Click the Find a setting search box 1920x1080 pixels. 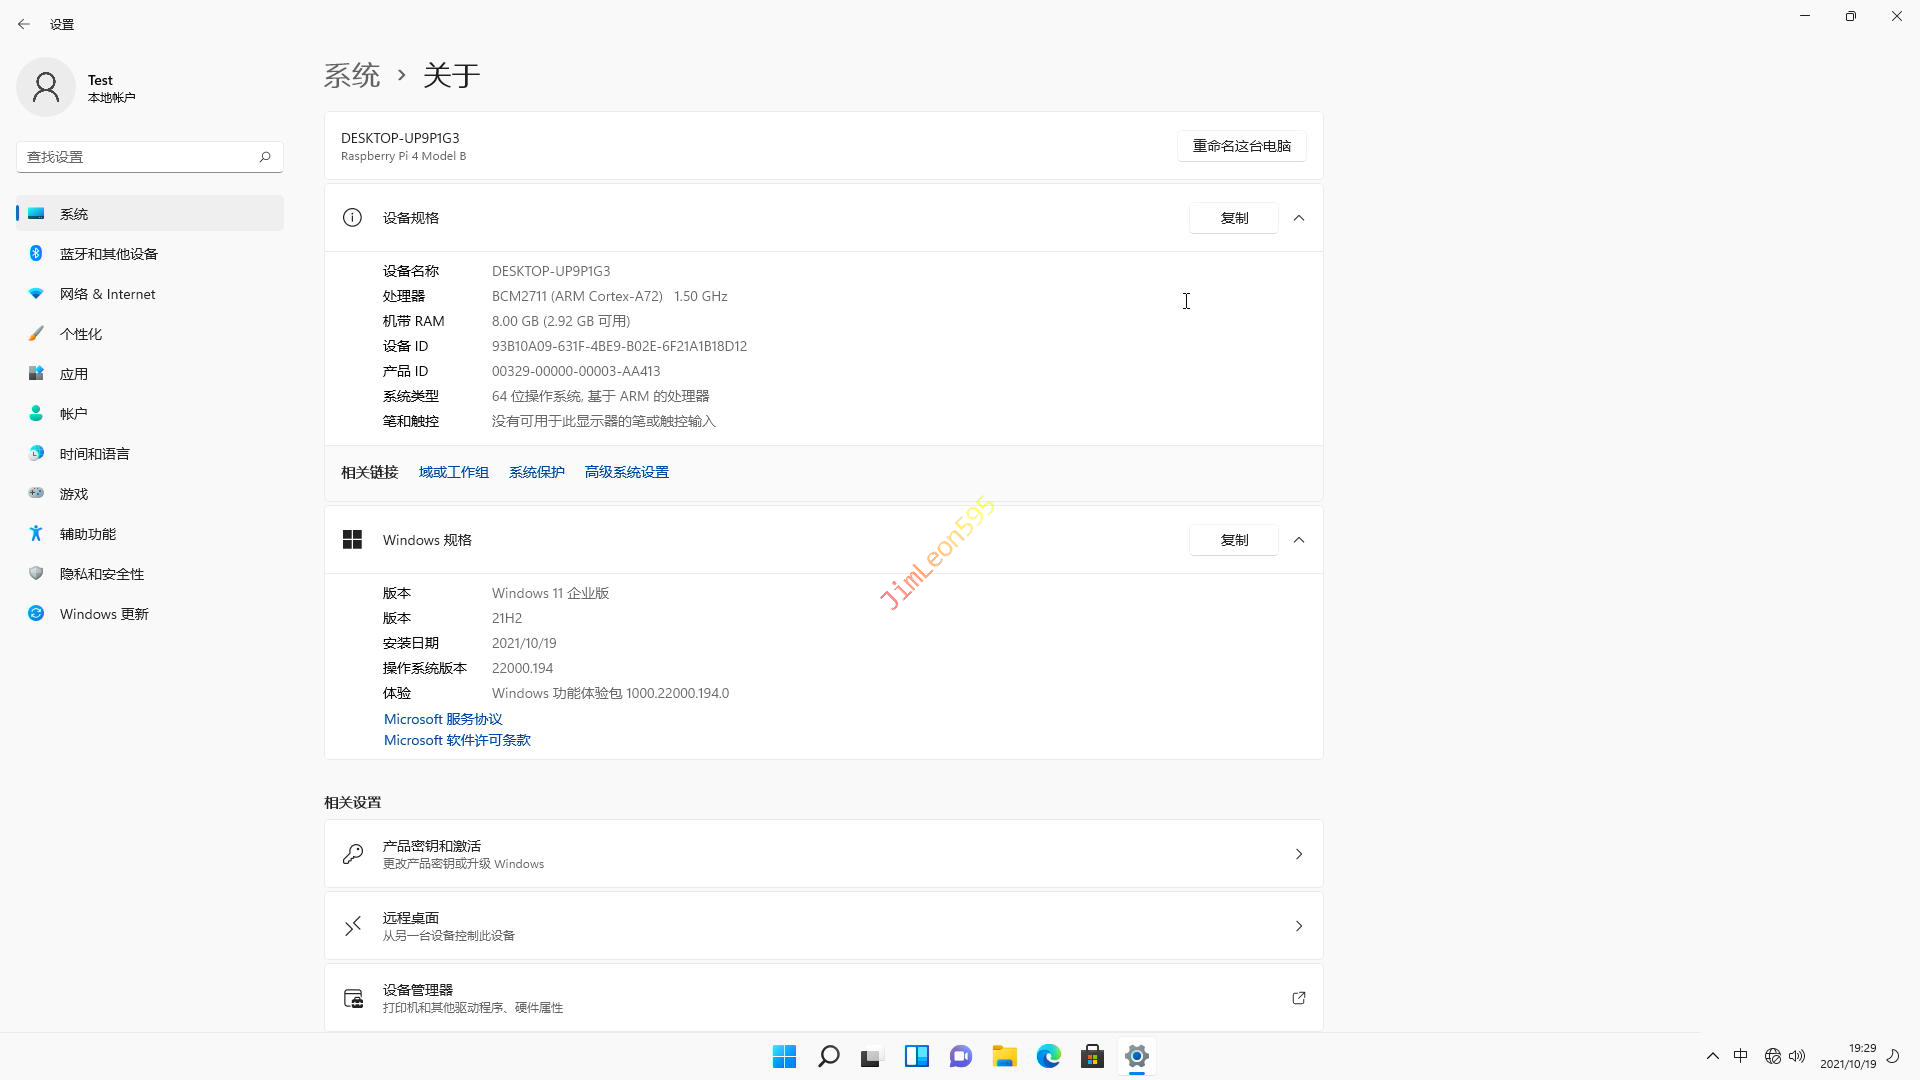(140, 157)
